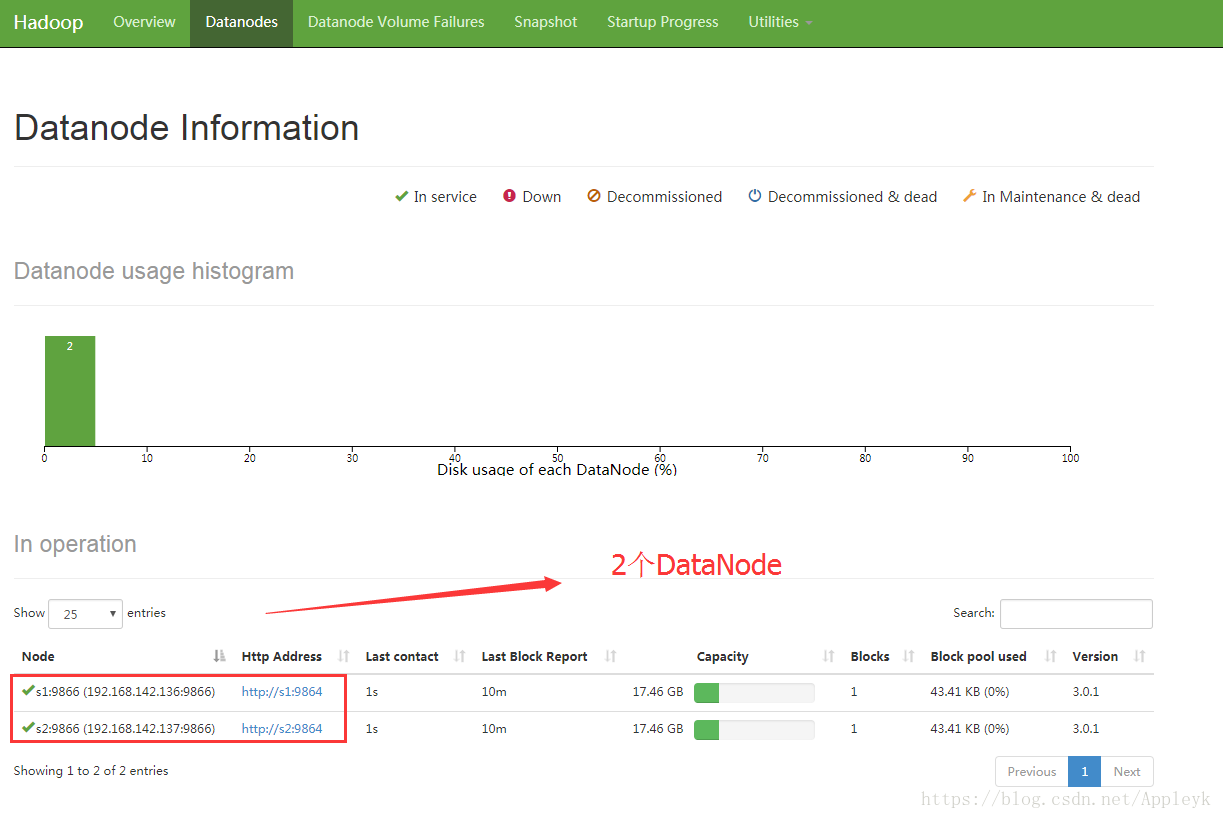Click Last Block Report 10m for s1

tap(493, 692)
